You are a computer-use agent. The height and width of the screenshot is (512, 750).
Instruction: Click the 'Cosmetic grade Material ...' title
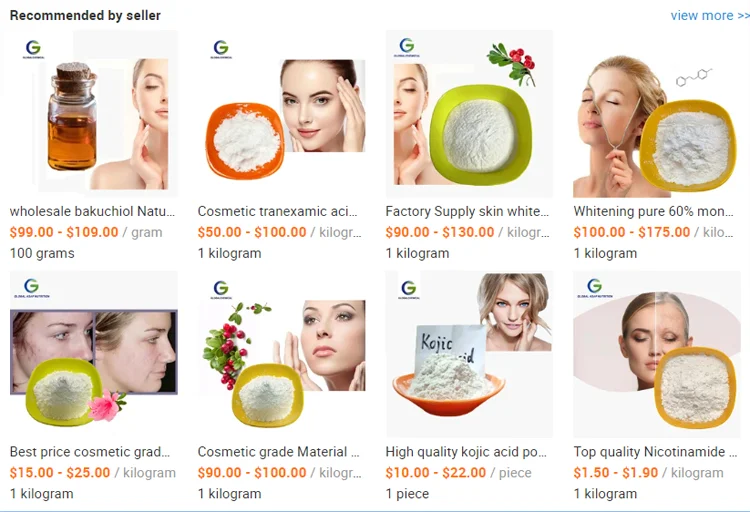pos(278,452)
